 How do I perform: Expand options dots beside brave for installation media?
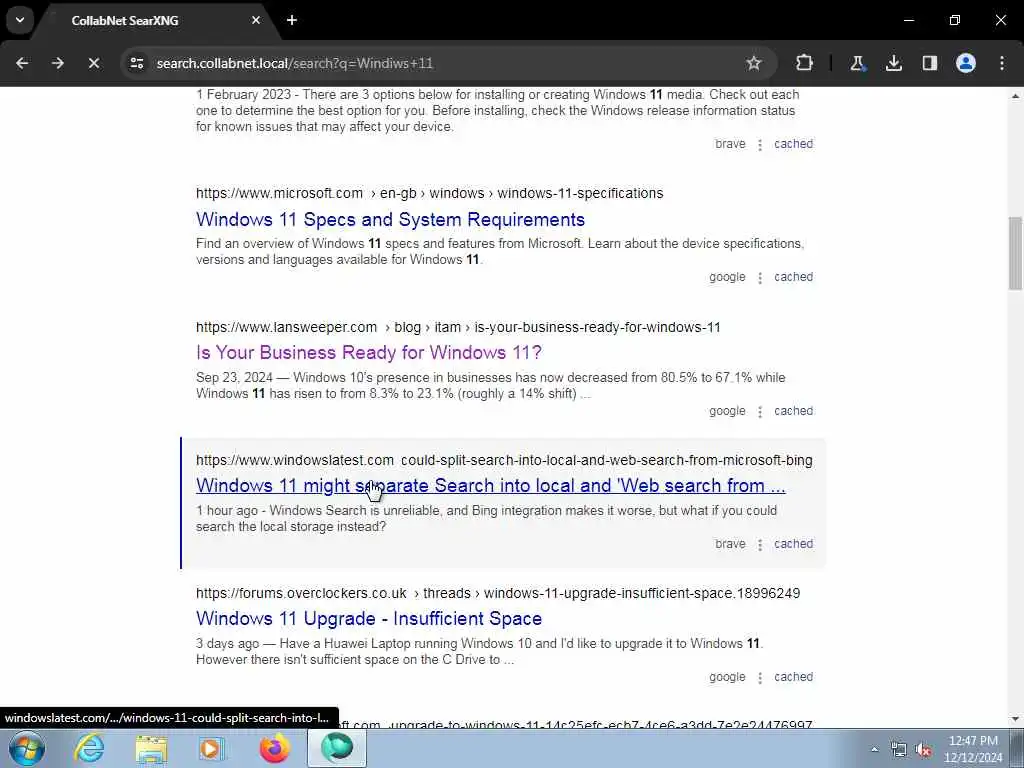pyautogui.click(x=760, y=145)
